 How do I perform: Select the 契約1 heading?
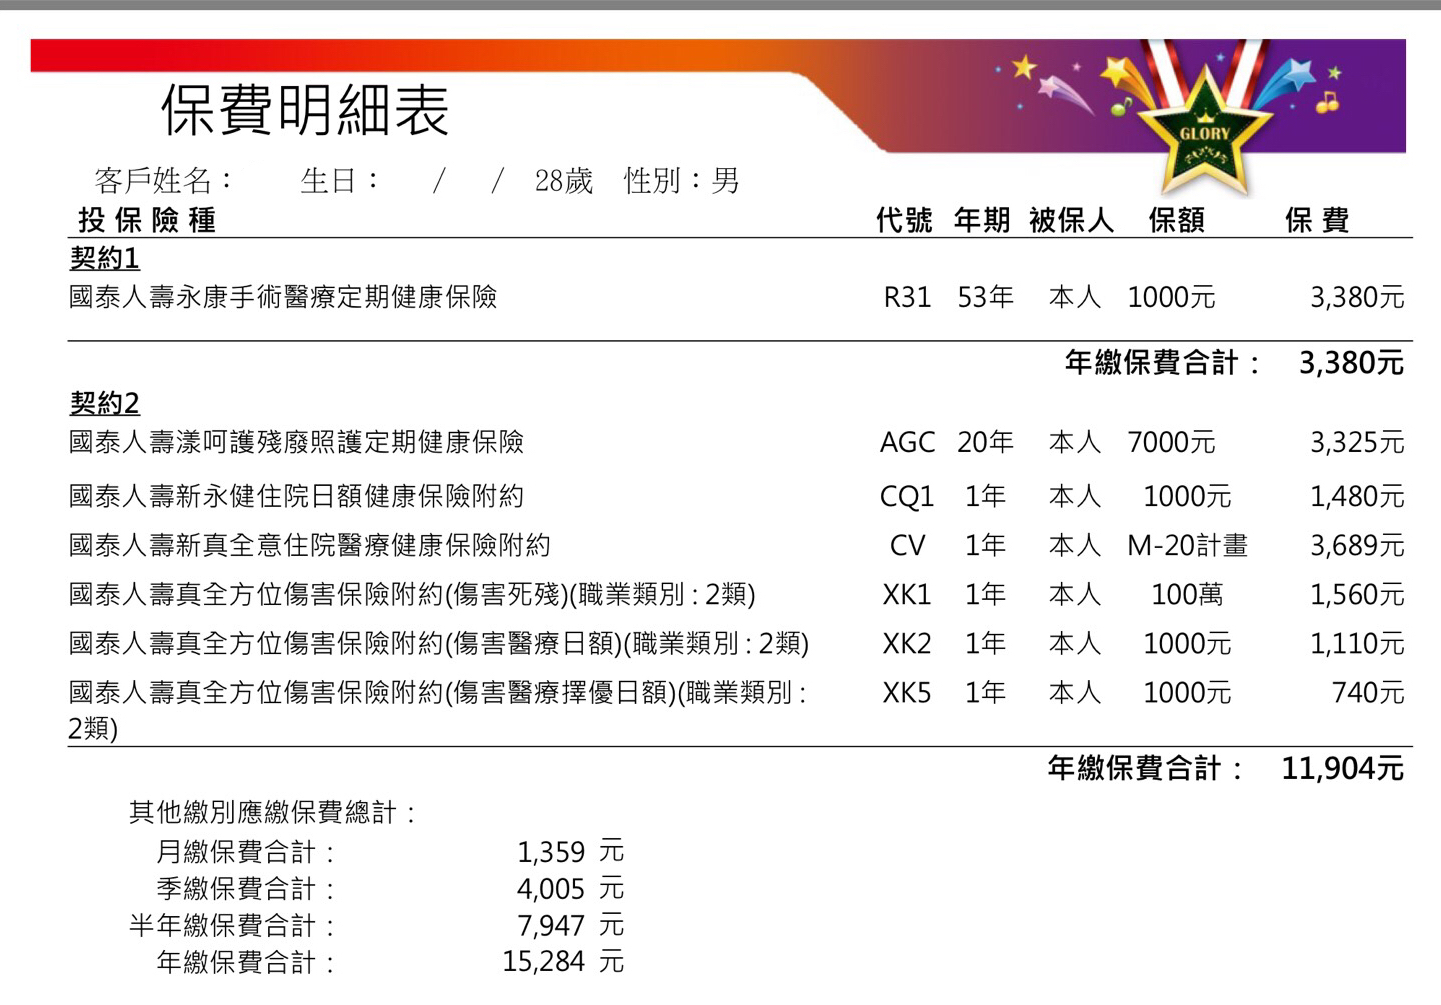click(x=104, y=258)
